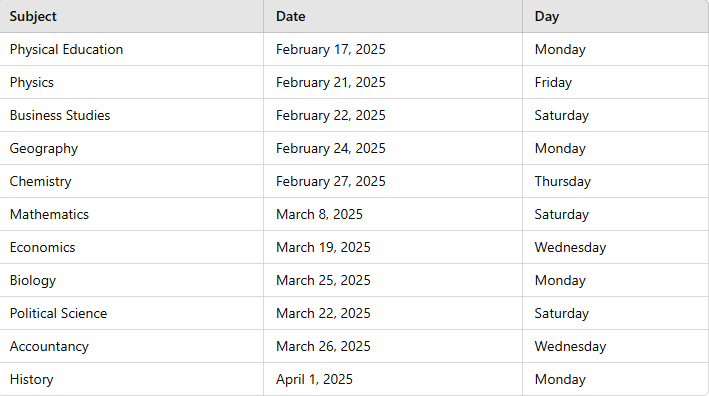709x396 pixels.
Task: Select the Geography subject cell
Action: [132, 148]
